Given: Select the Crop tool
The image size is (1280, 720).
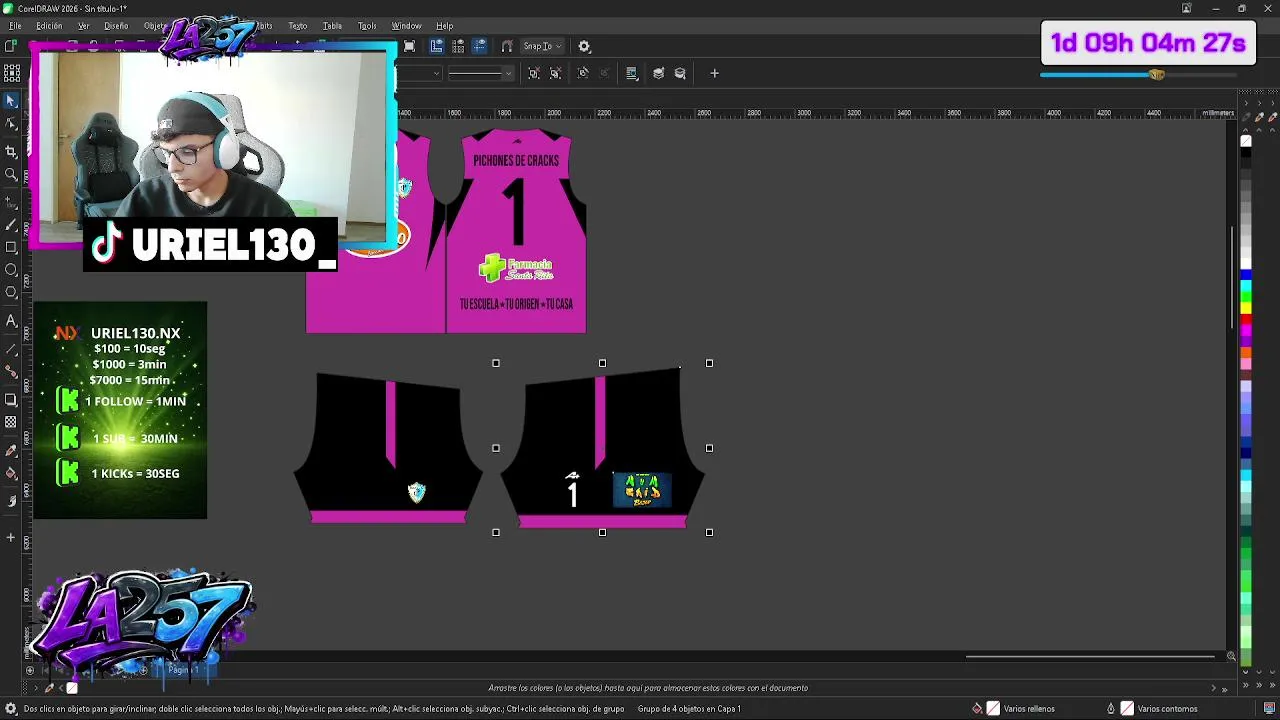Looking at the screenshot, I should click(x=11, y=151).
